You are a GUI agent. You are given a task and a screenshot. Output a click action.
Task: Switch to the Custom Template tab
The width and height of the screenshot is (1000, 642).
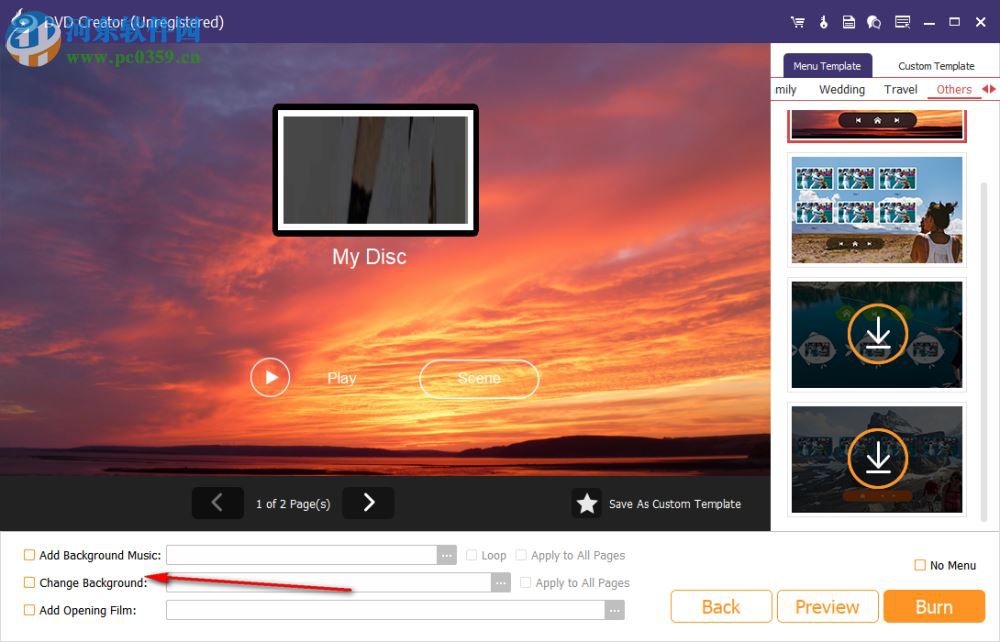(935, 65)
